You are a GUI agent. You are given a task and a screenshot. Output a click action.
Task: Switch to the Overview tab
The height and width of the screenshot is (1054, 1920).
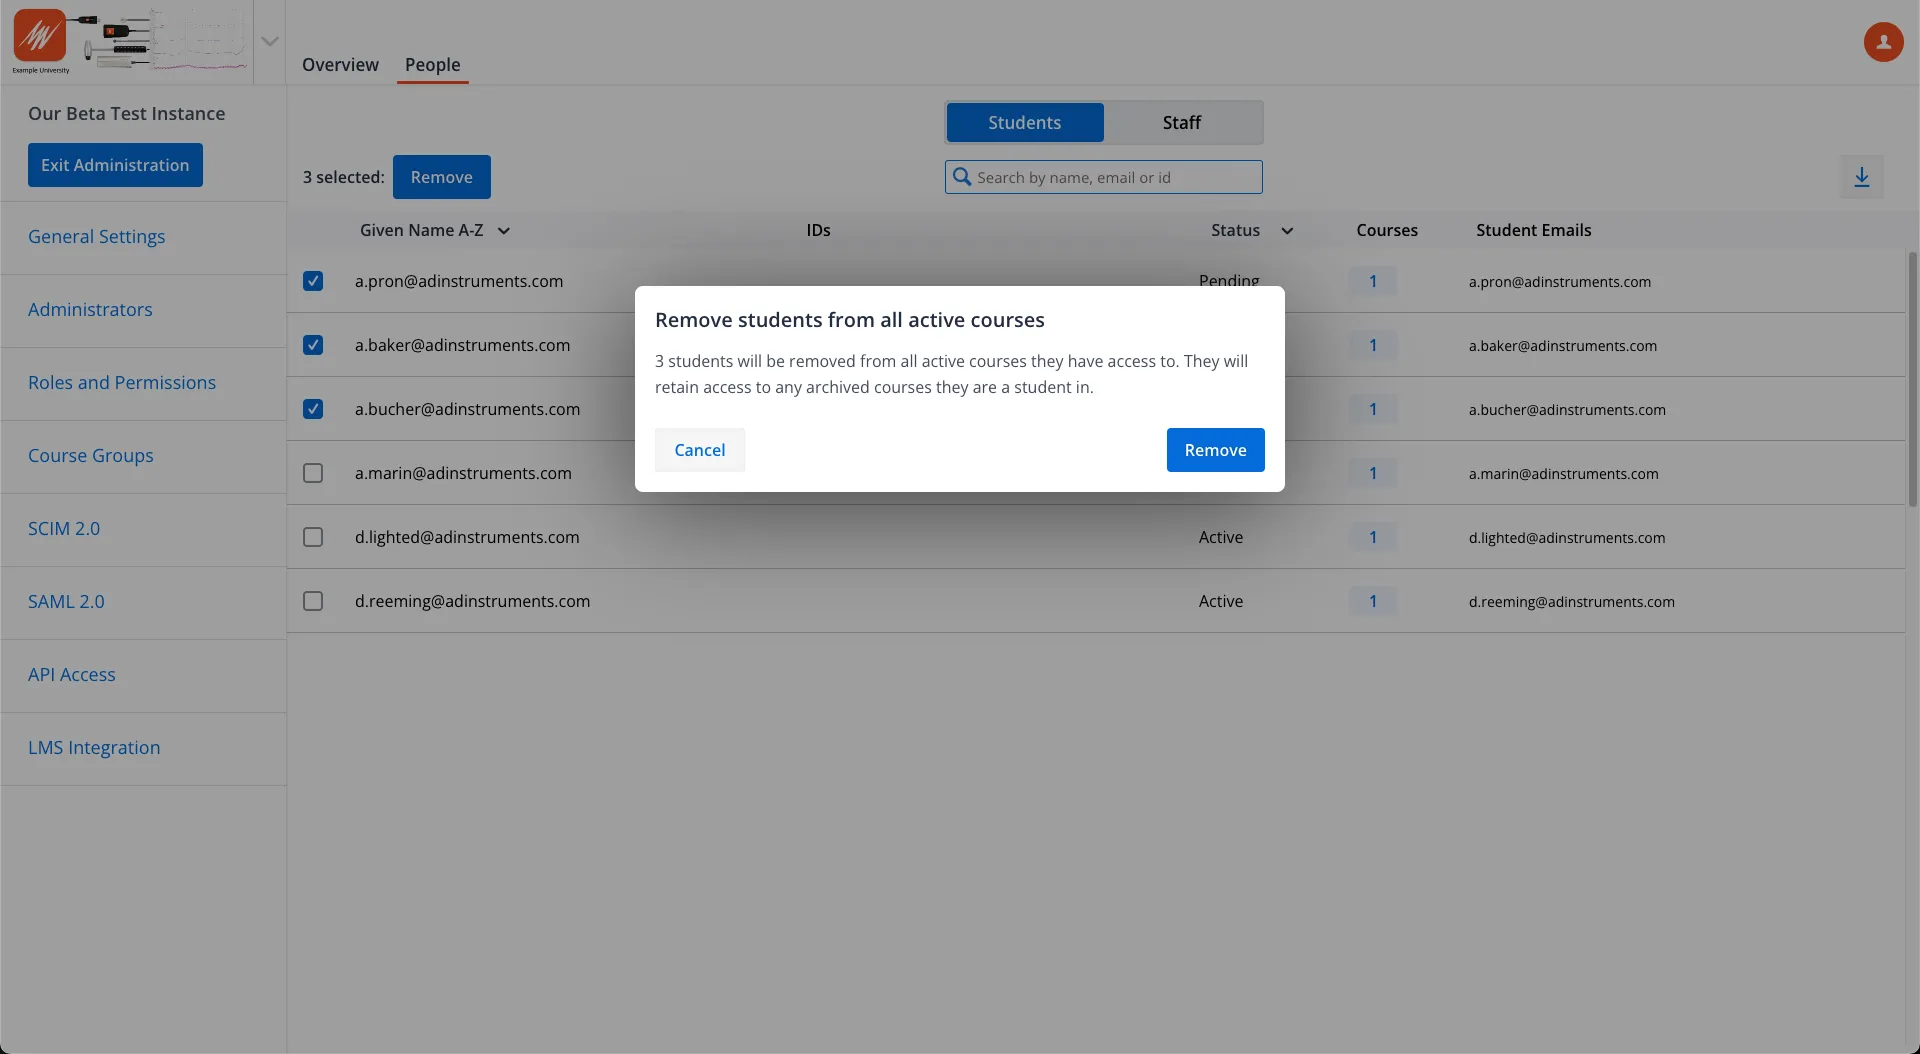coord(340,65)
